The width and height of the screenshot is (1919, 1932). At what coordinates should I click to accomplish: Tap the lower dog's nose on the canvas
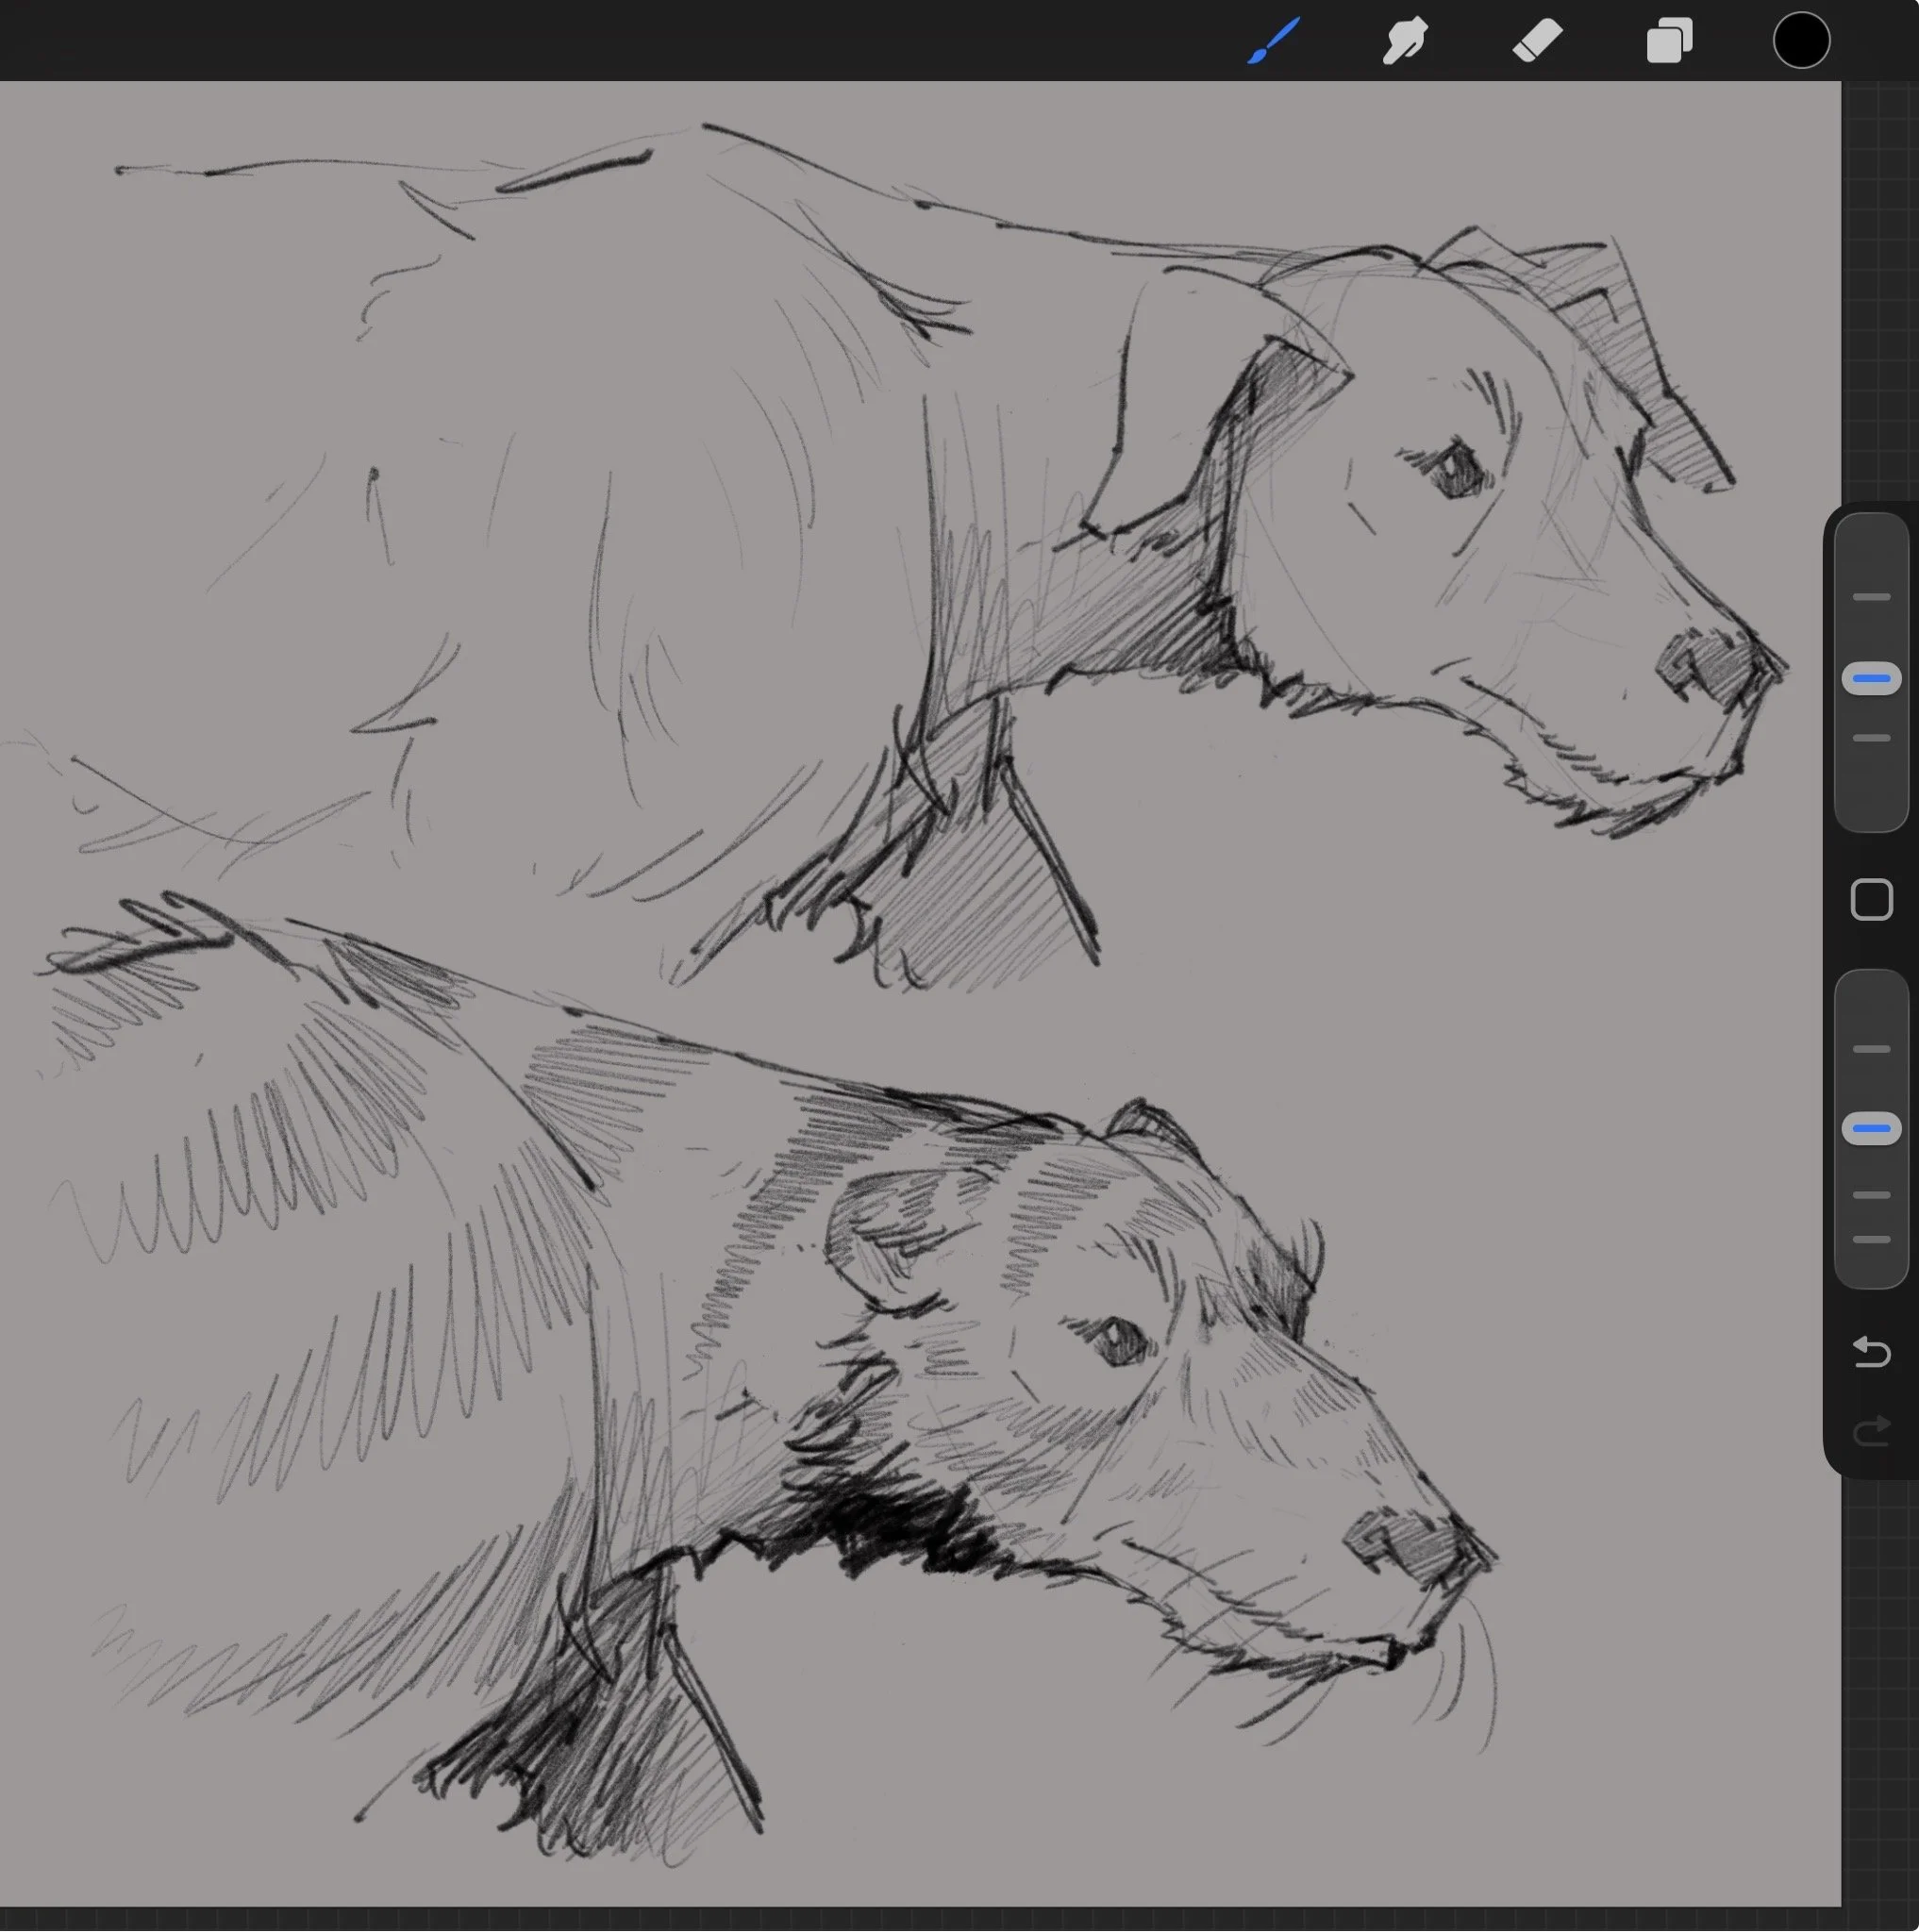(x=1418, y=1548)
